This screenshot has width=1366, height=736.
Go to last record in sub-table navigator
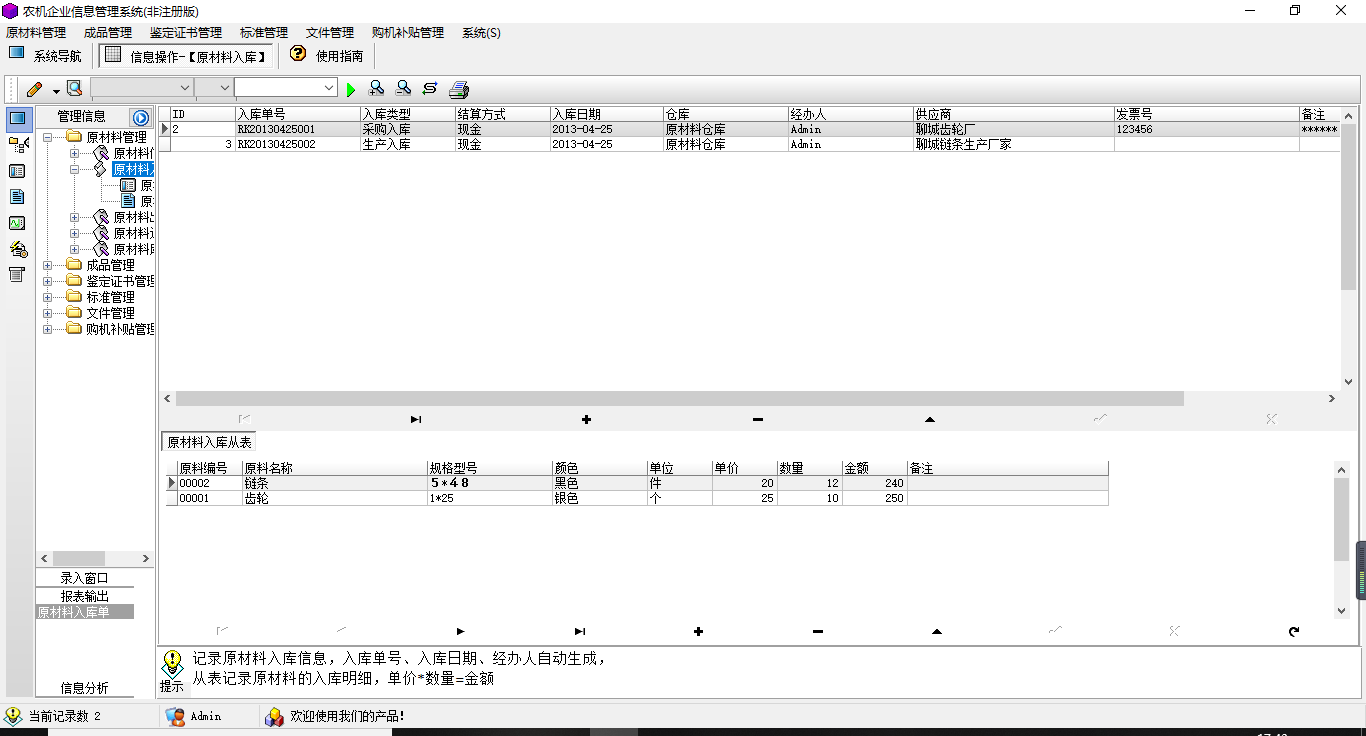pos(580,631)
